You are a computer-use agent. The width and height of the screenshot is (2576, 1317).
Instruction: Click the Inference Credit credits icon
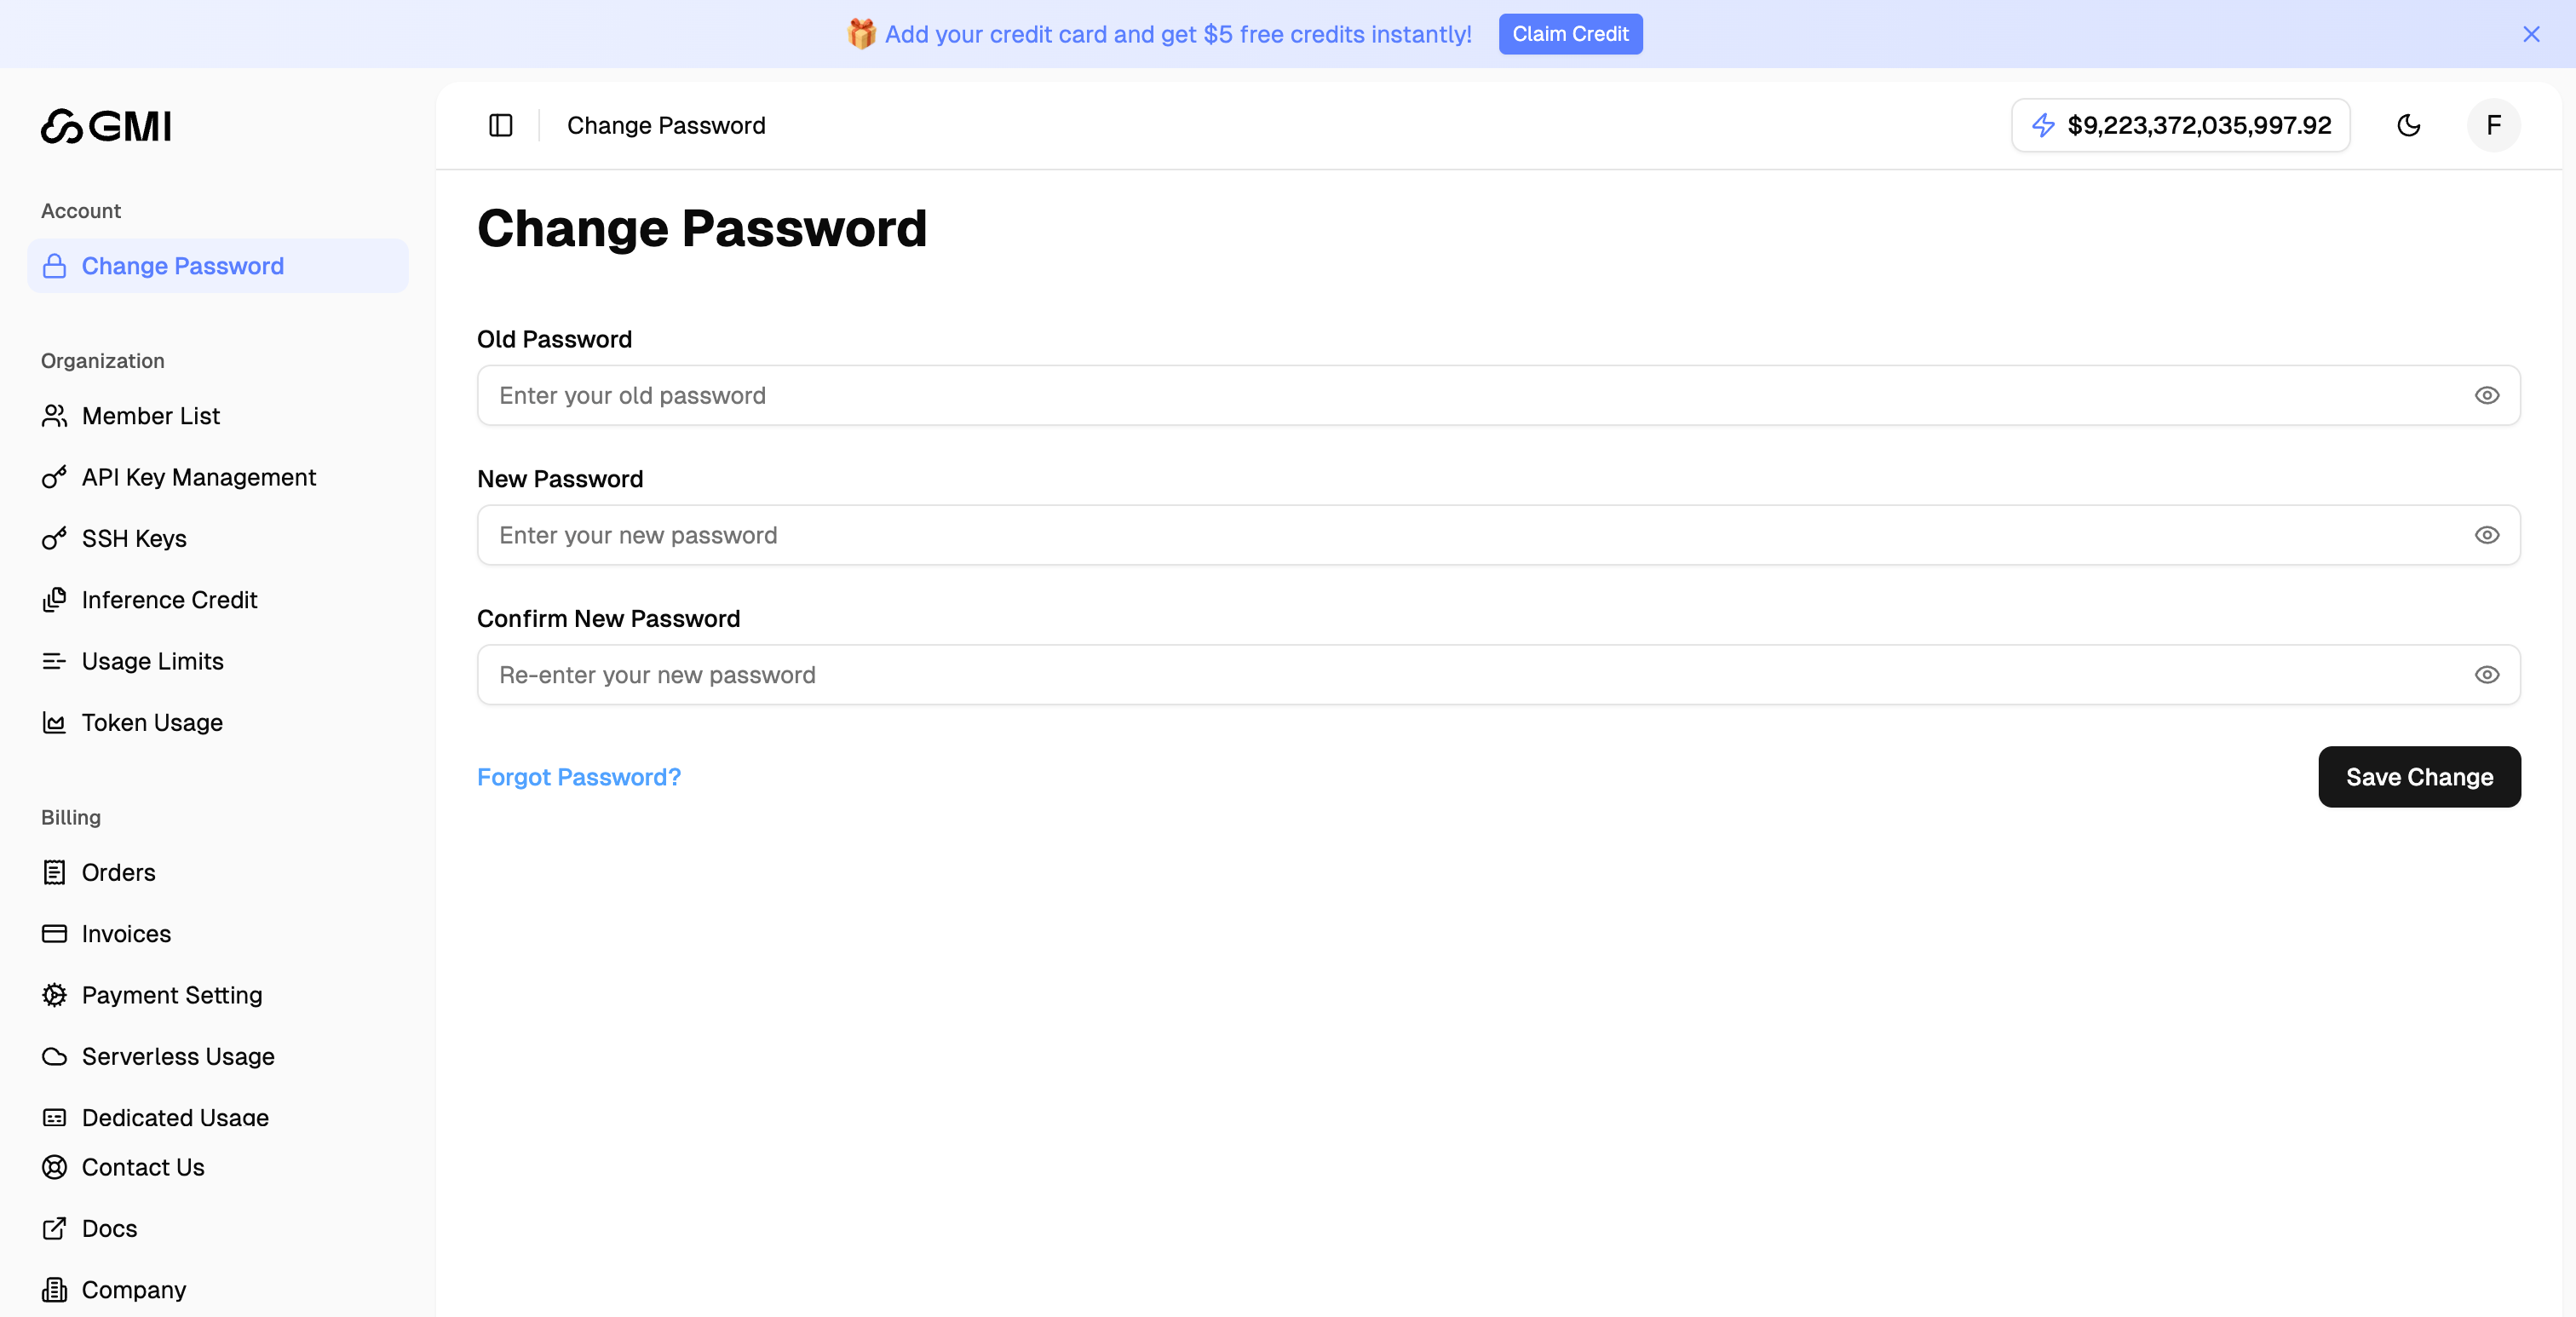tap(55, 599)
